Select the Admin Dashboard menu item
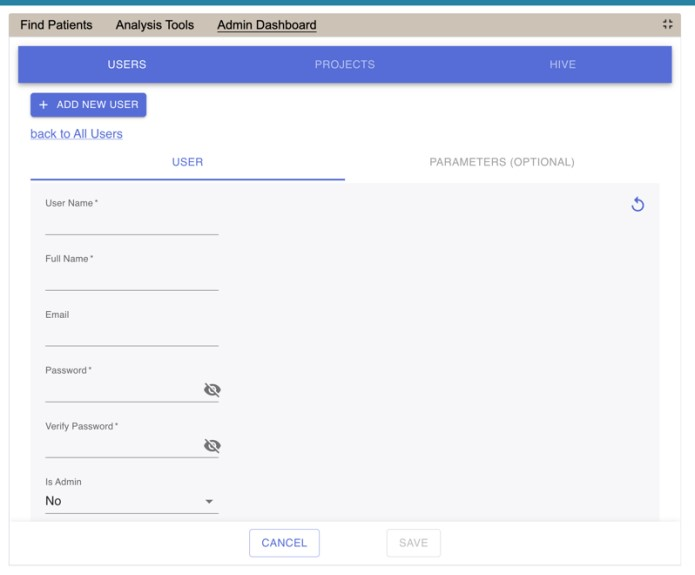The width and height of the screenshot is (695, 575). [x=266, y=25]
